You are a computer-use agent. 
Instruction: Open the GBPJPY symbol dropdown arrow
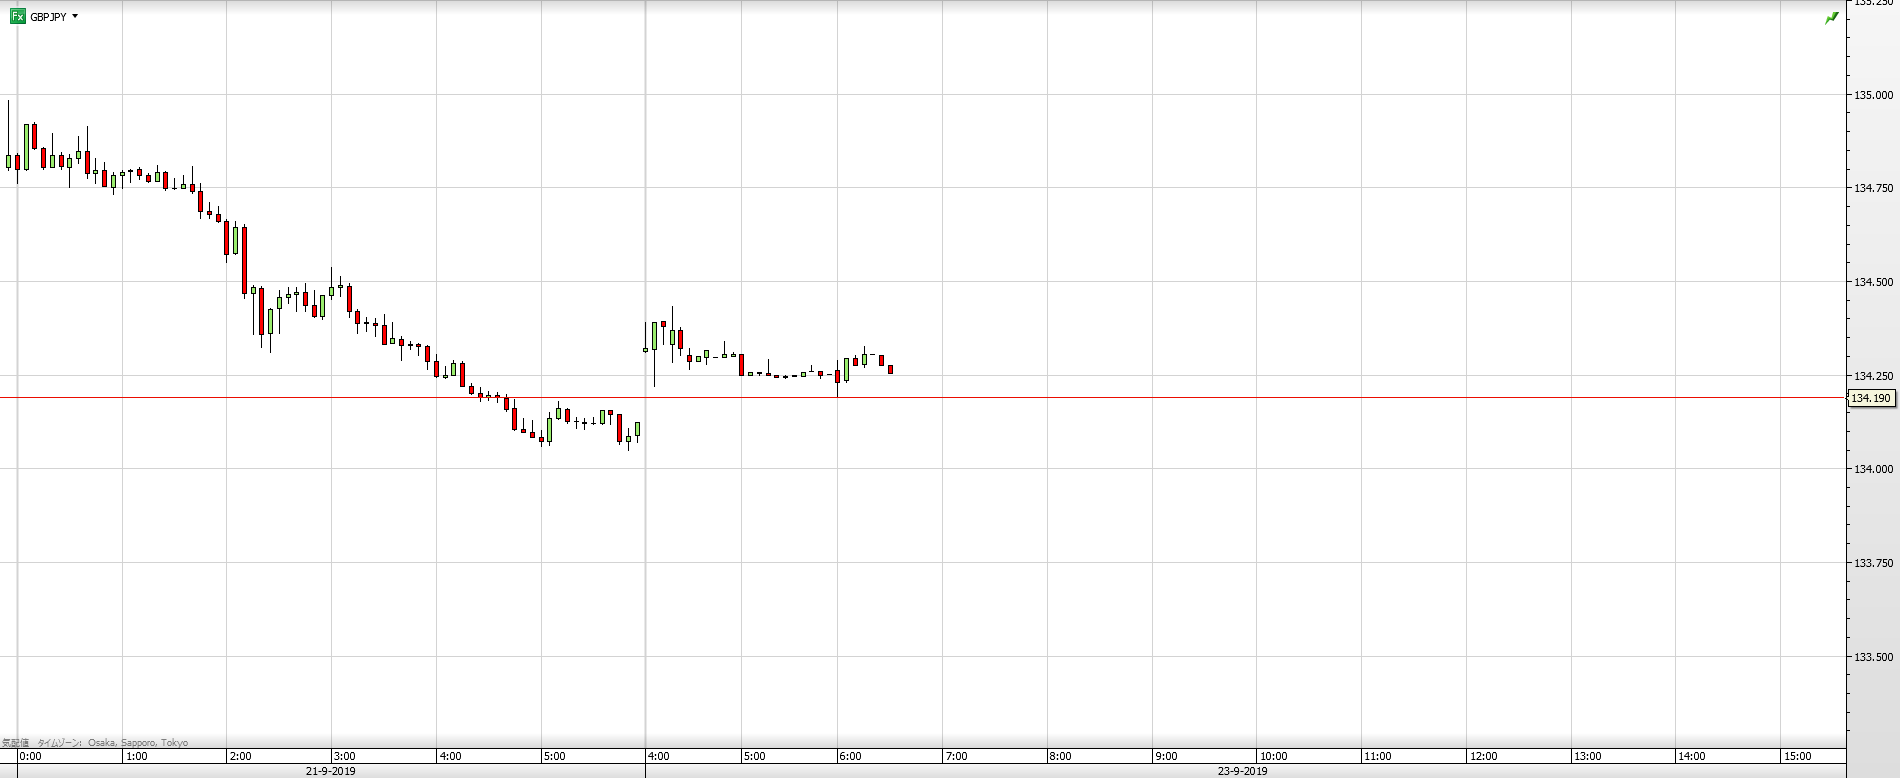pyautogui.click(x=75, y=17)
